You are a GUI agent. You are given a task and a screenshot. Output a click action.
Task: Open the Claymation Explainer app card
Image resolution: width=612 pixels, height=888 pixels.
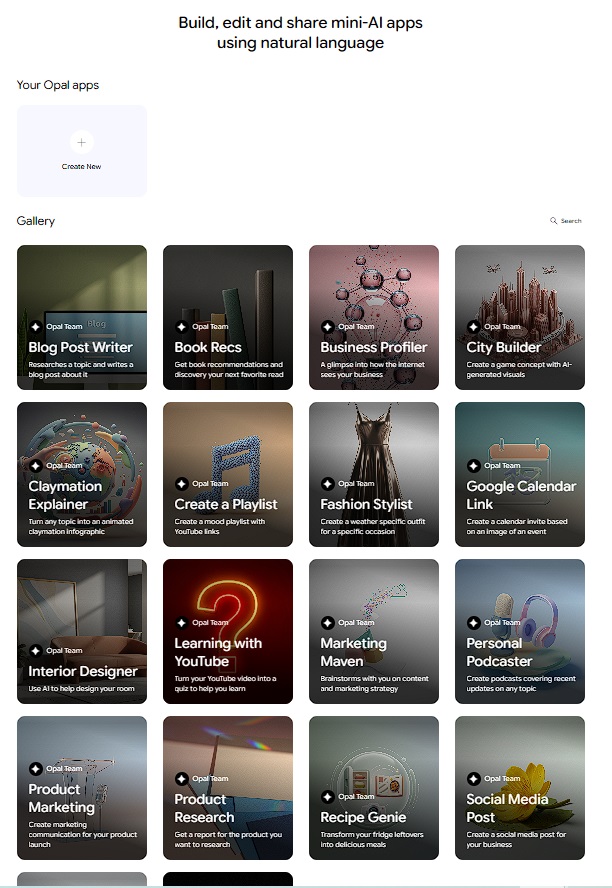pos(82,474)
